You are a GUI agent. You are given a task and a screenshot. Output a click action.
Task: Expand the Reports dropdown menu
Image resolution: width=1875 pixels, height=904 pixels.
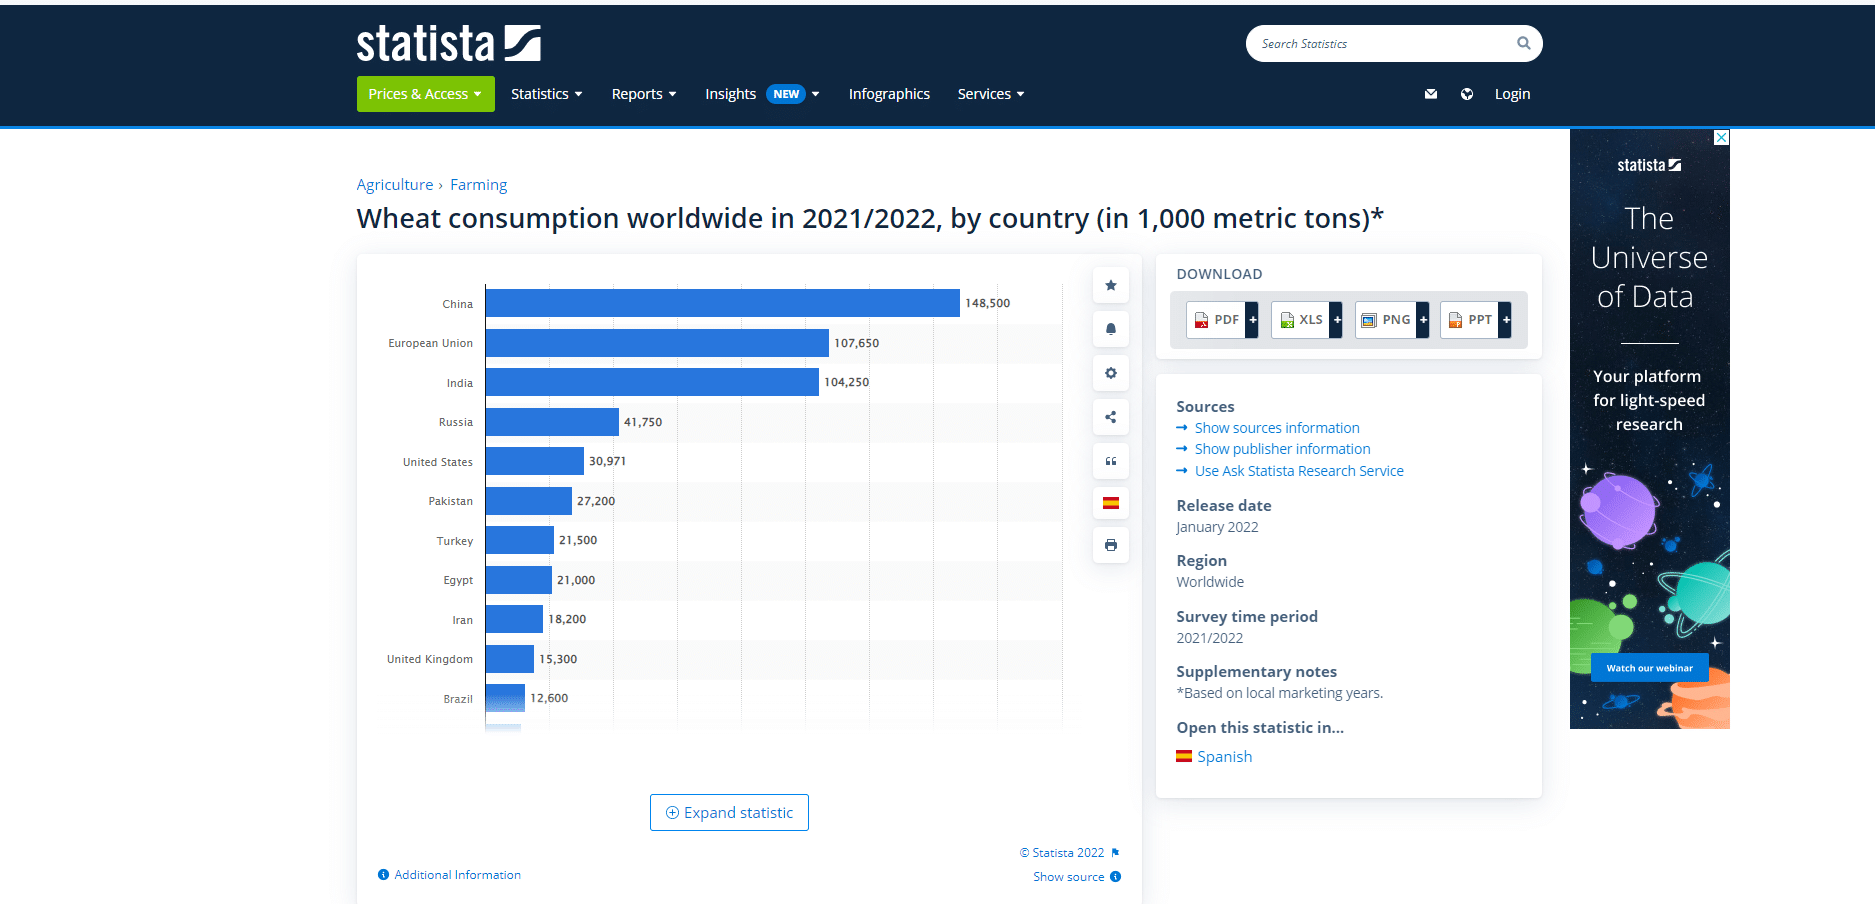644,94
